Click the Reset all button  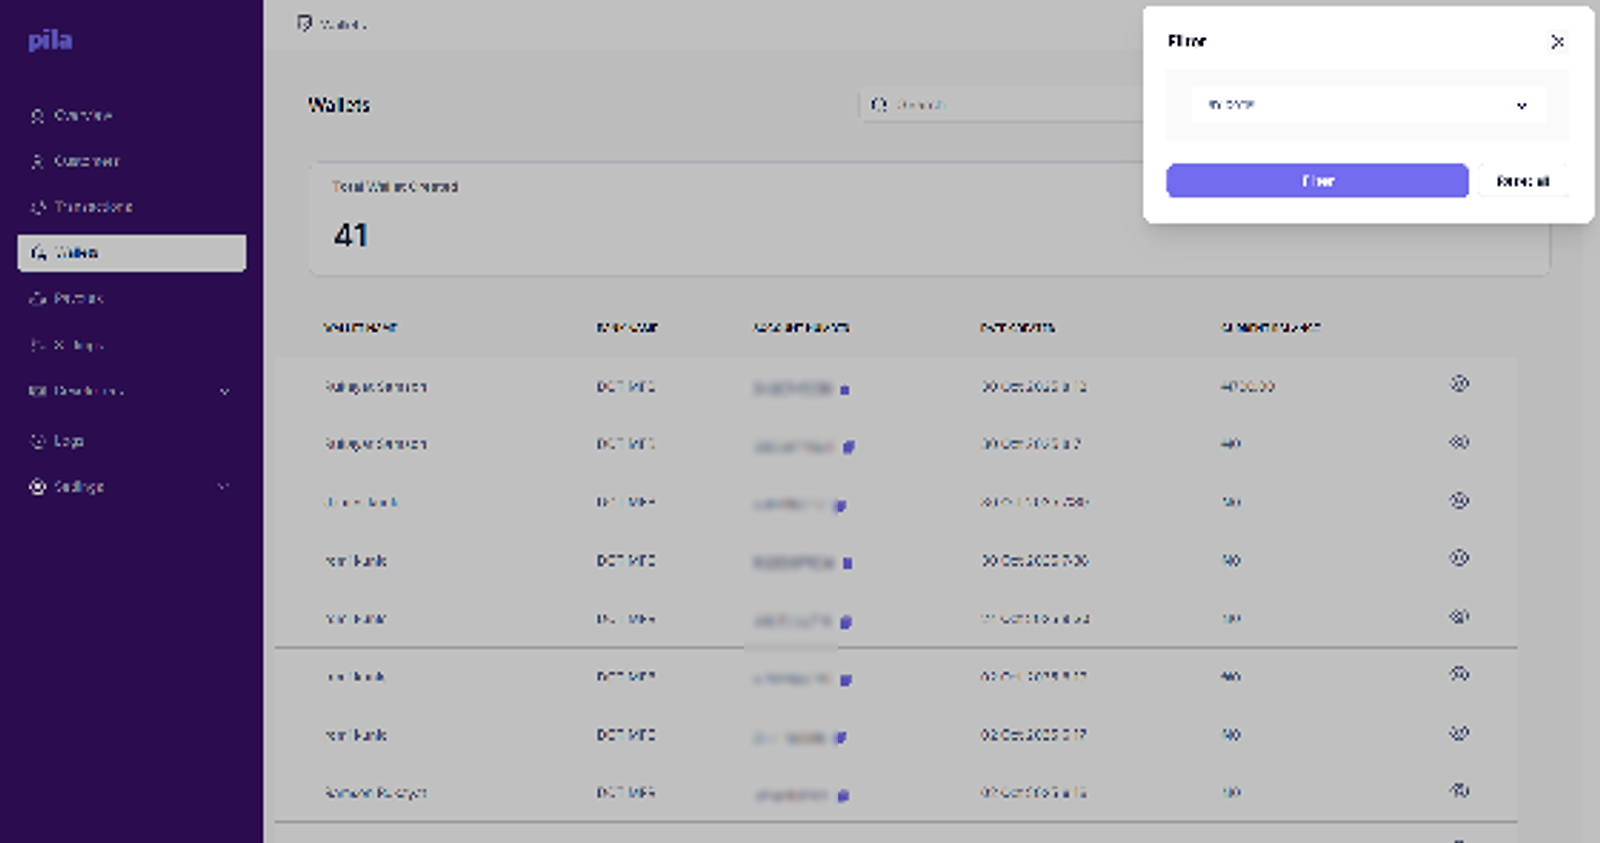(1522, 181)
